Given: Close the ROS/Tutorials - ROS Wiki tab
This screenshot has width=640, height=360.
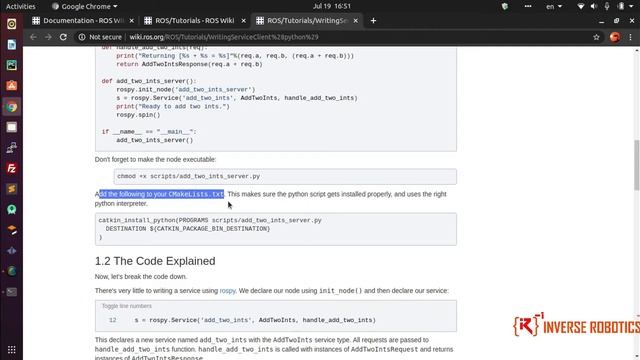Looking at the screenshot, I should coord(244,20).
